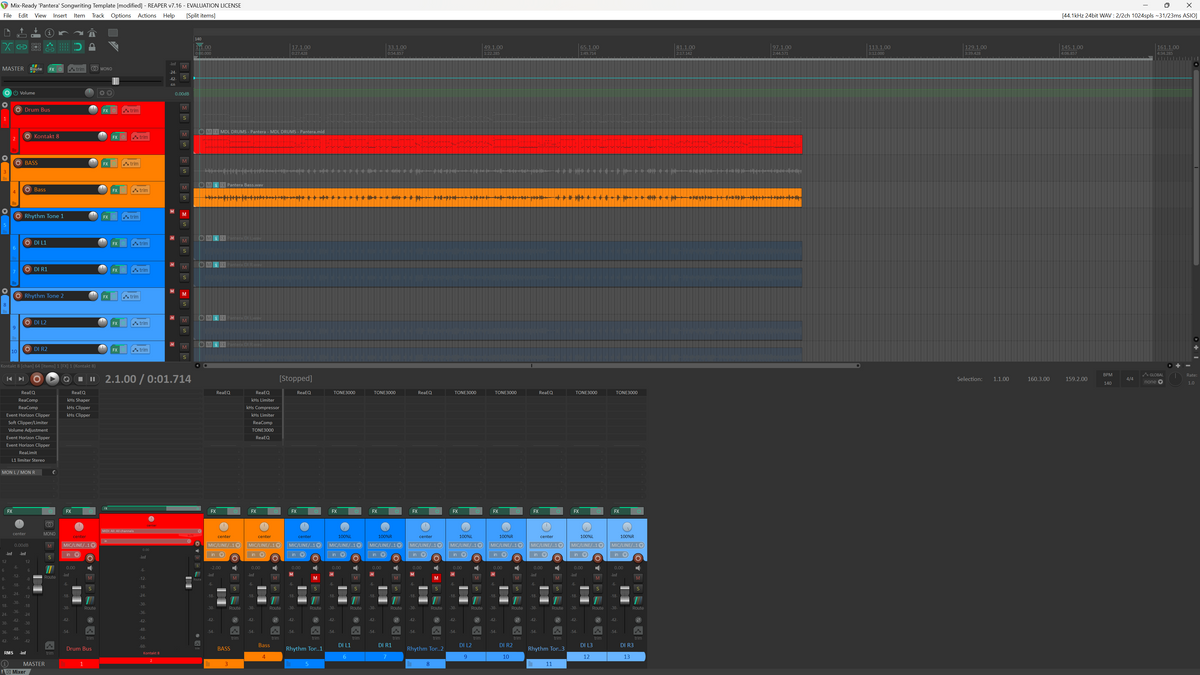Click the speaker monitor icon on Bass strip
The image size is (1200, 675).
[275, 568]
